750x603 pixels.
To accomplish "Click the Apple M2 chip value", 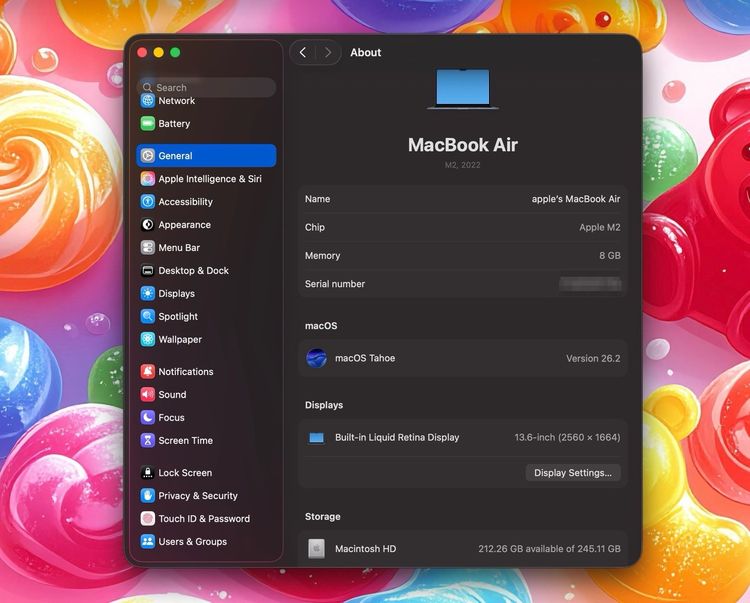I will click(x=600, y=227).
